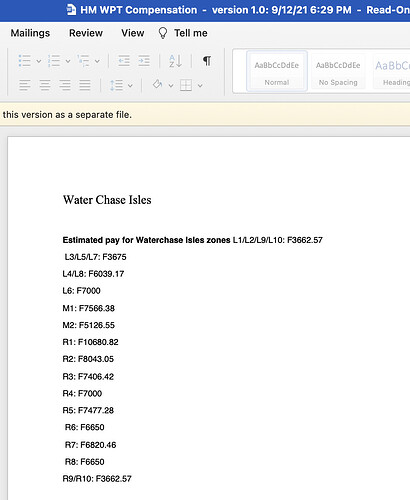Click the 'R1: F10680.82' line
The image size is (410, 500).
(90, 342)
